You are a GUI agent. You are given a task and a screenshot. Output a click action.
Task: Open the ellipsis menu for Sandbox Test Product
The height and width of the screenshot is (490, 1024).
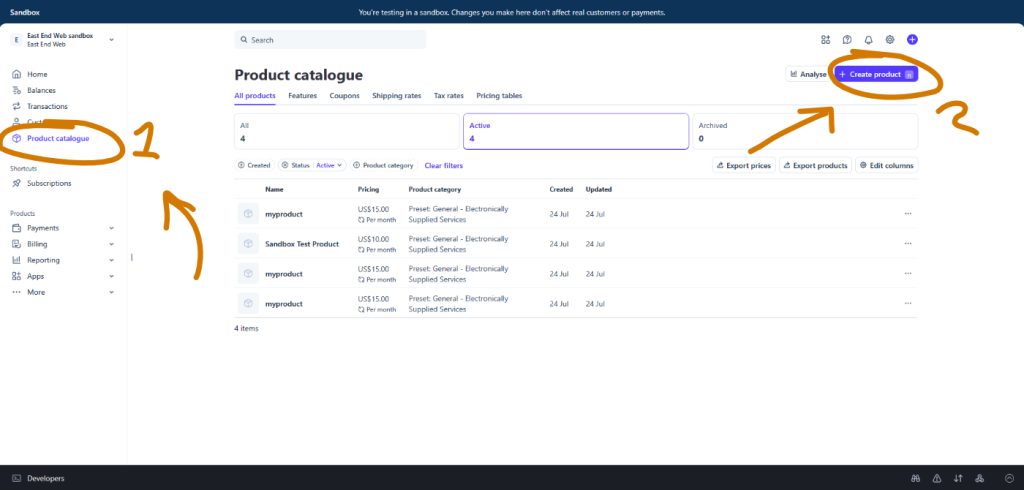click(908, 244)
